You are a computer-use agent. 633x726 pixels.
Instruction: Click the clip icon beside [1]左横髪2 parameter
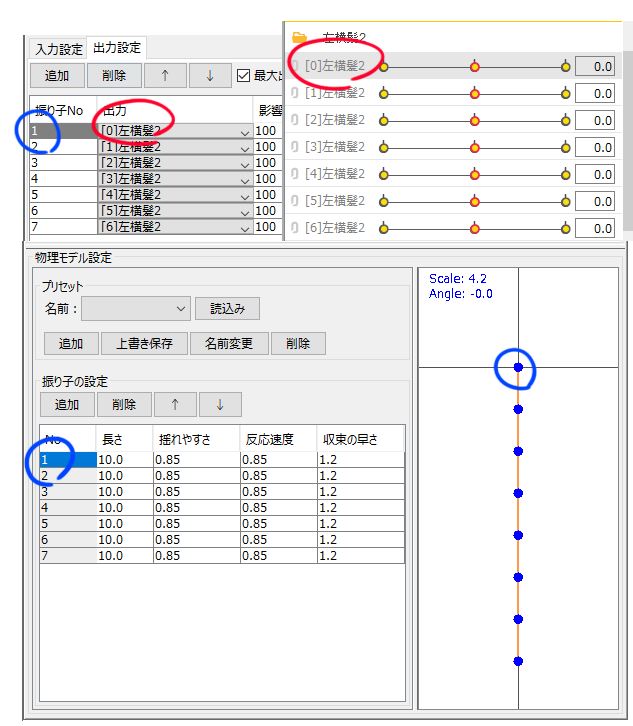pos(295,93)
